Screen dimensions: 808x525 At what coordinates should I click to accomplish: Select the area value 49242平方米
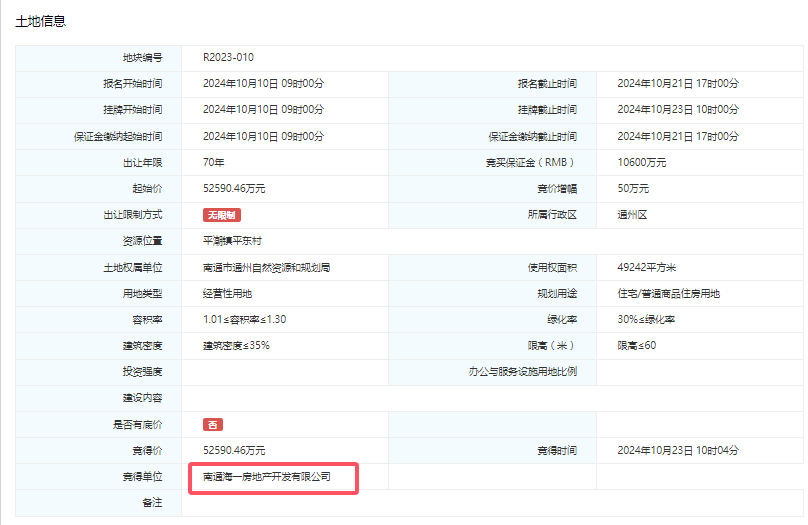pos(647,267)
